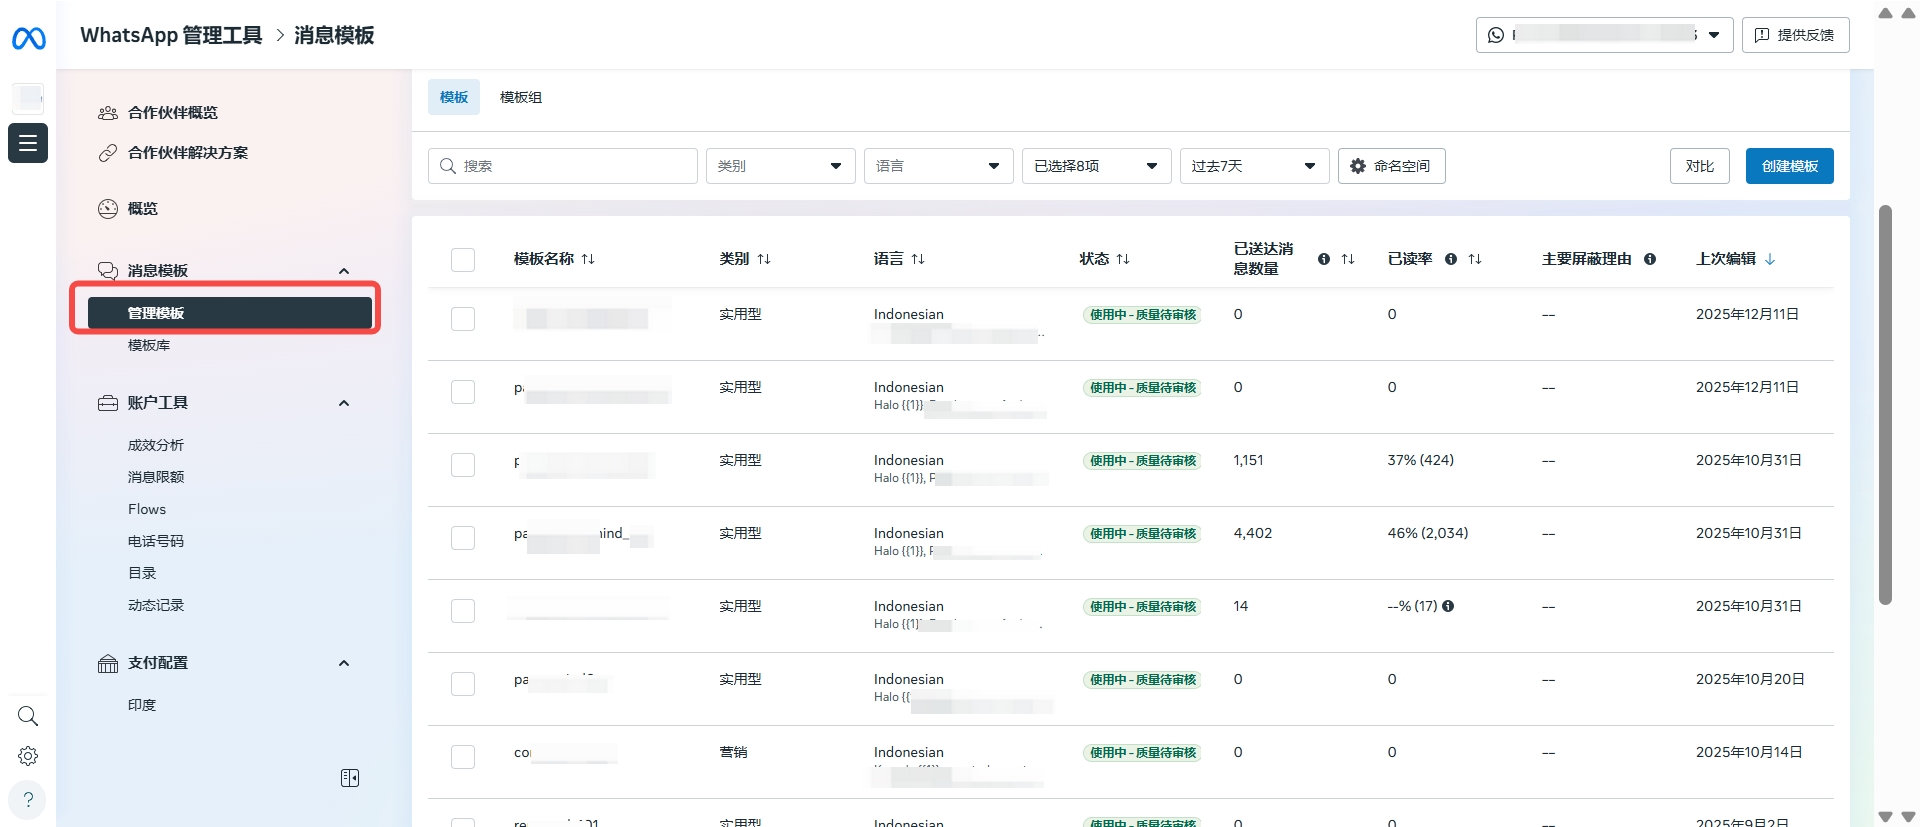This screenshot has width=1920, height=827.
Task: Open 模板库 in the sidebar
Action: coord(149,345)
